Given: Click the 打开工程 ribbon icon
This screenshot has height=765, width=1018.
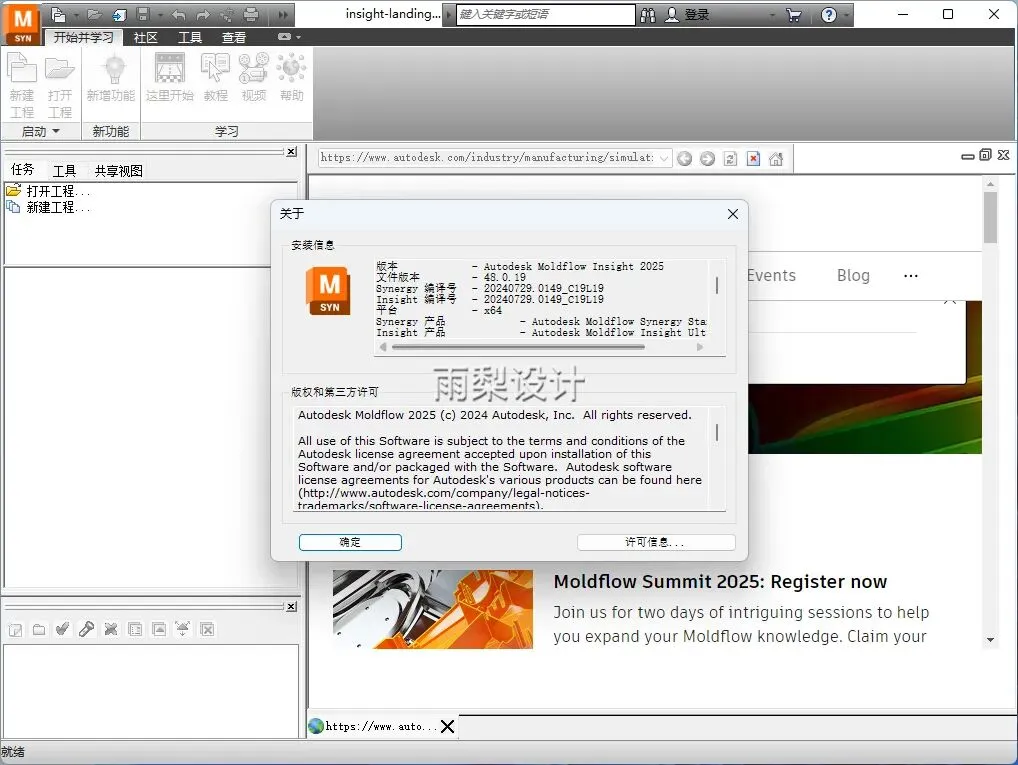Looking at the screenshot, I should pos(60,86).
